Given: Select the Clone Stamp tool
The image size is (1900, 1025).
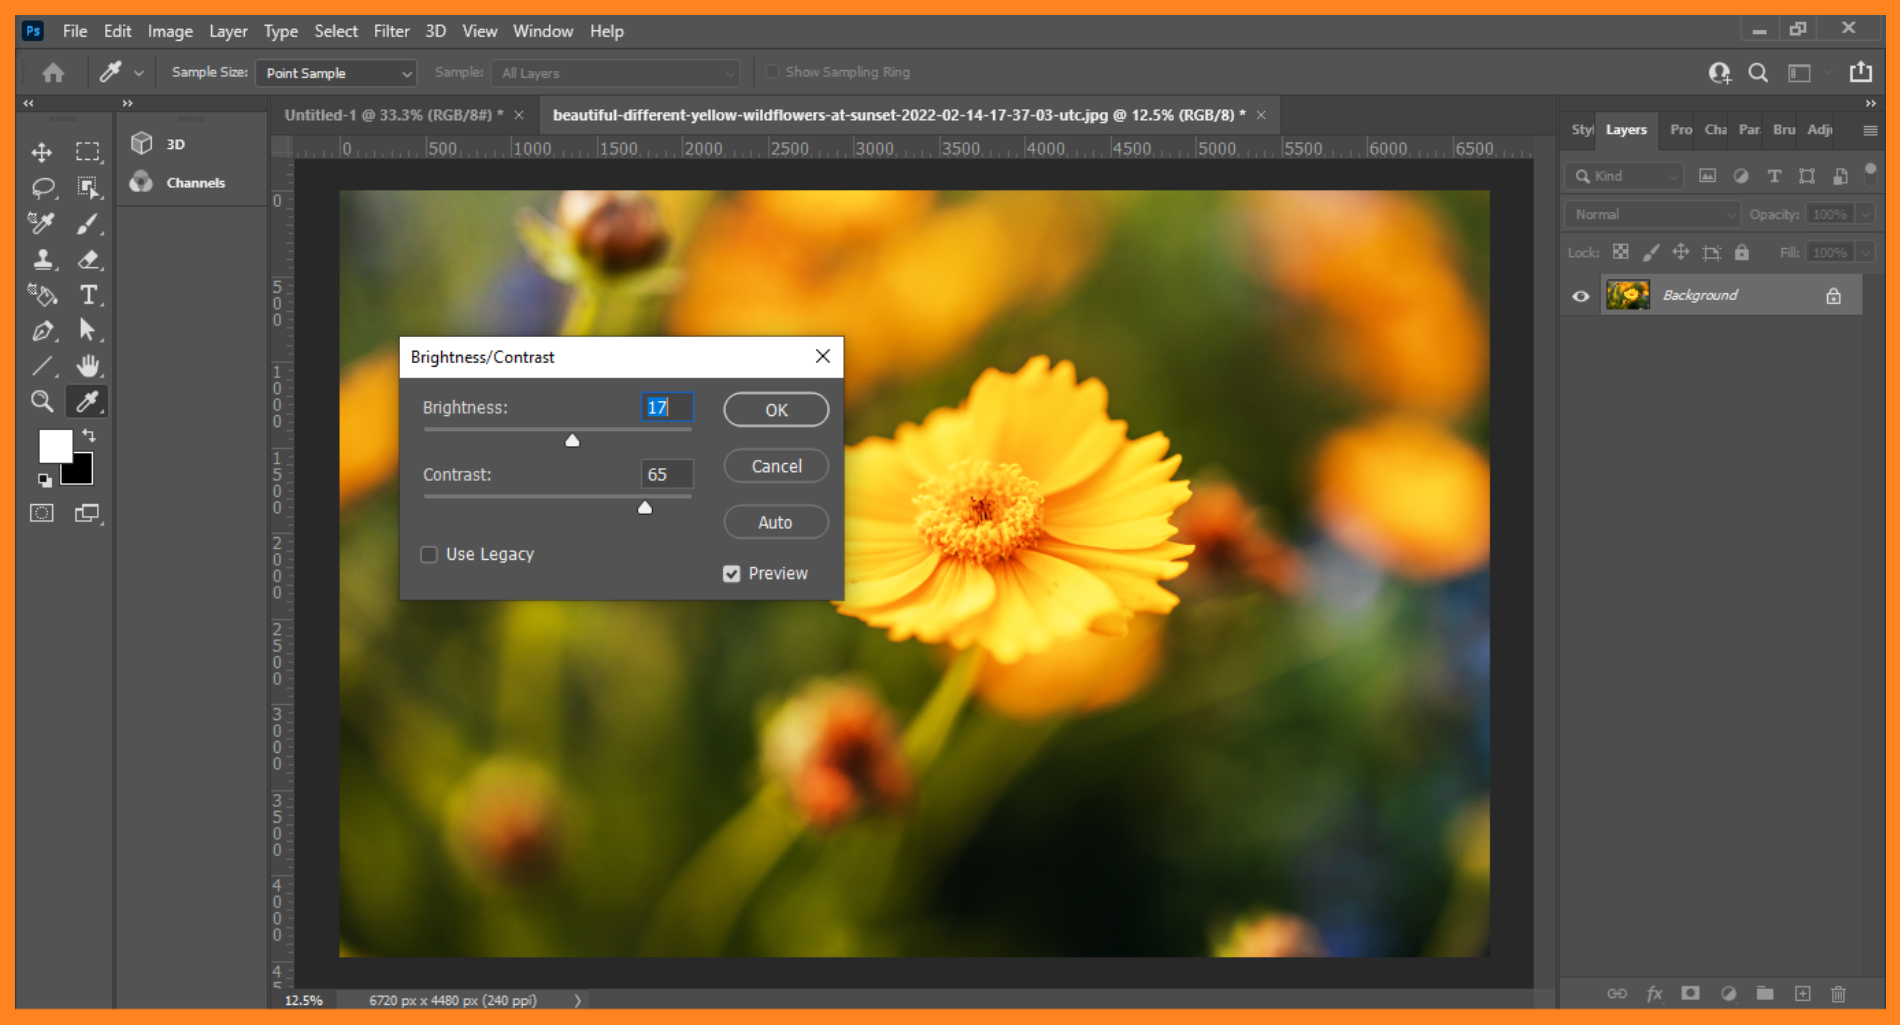Looking at the screenshot, I should (42, 259).
